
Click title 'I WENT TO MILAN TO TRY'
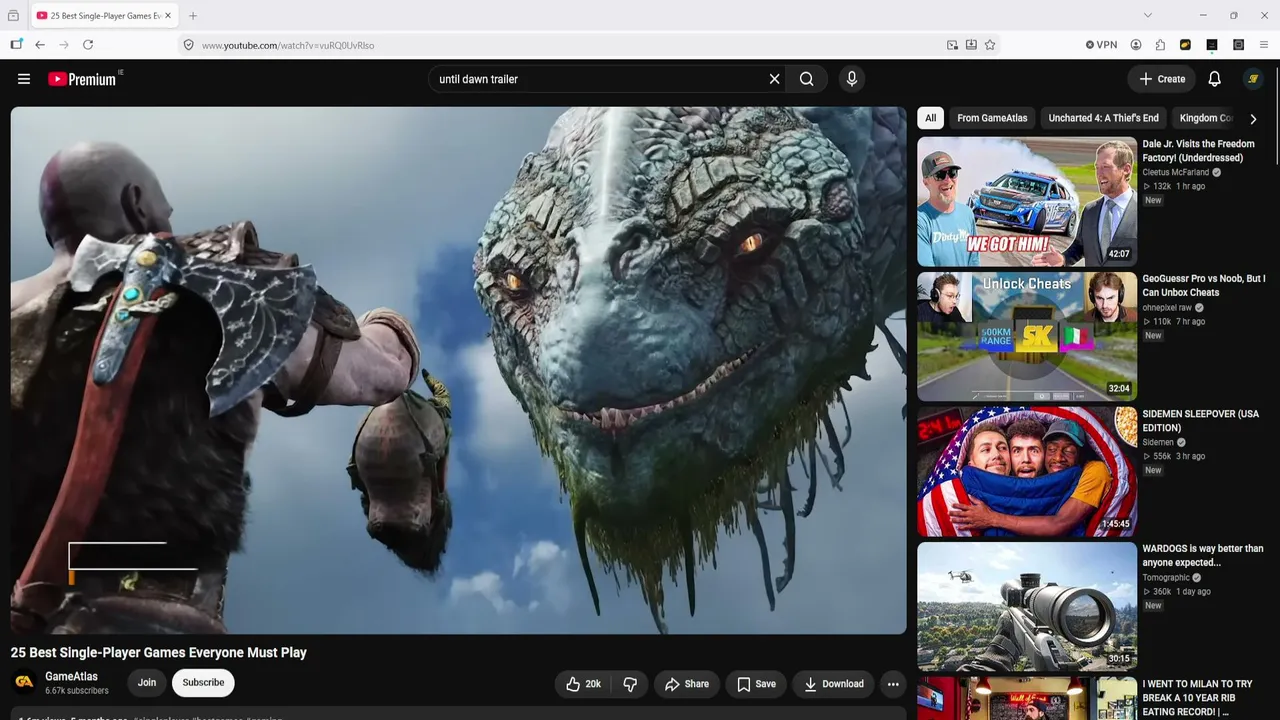pos(1198,698)
